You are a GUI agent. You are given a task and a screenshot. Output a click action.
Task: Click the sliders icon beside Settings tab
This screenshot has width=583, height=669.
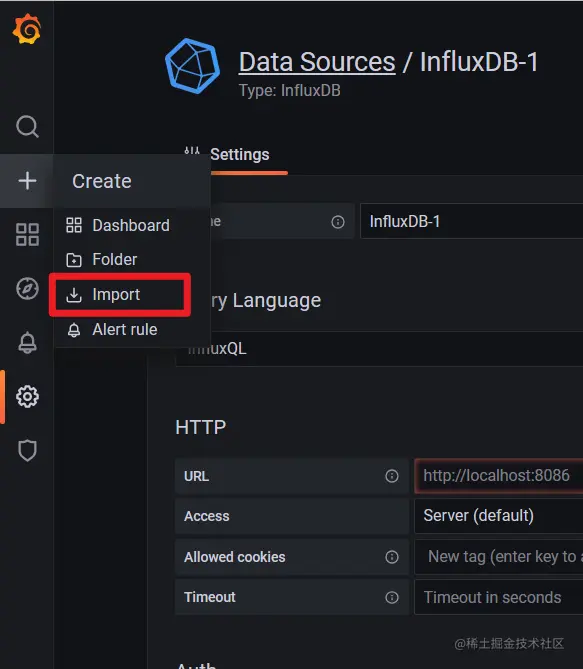click(x=192, y=151)
